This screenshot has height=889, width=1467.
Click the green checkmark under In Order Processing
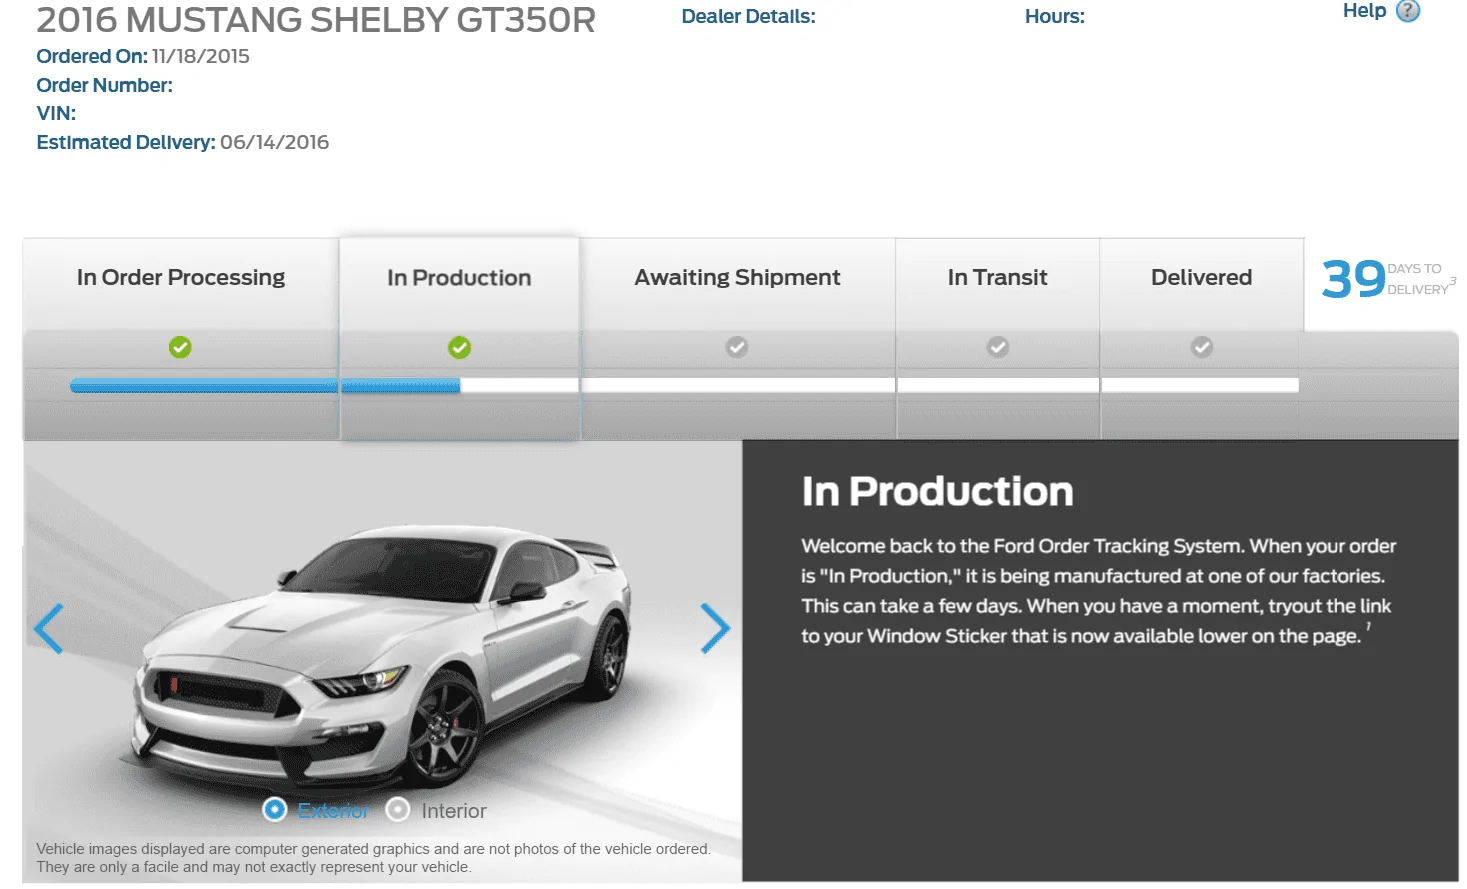point(180,347)
